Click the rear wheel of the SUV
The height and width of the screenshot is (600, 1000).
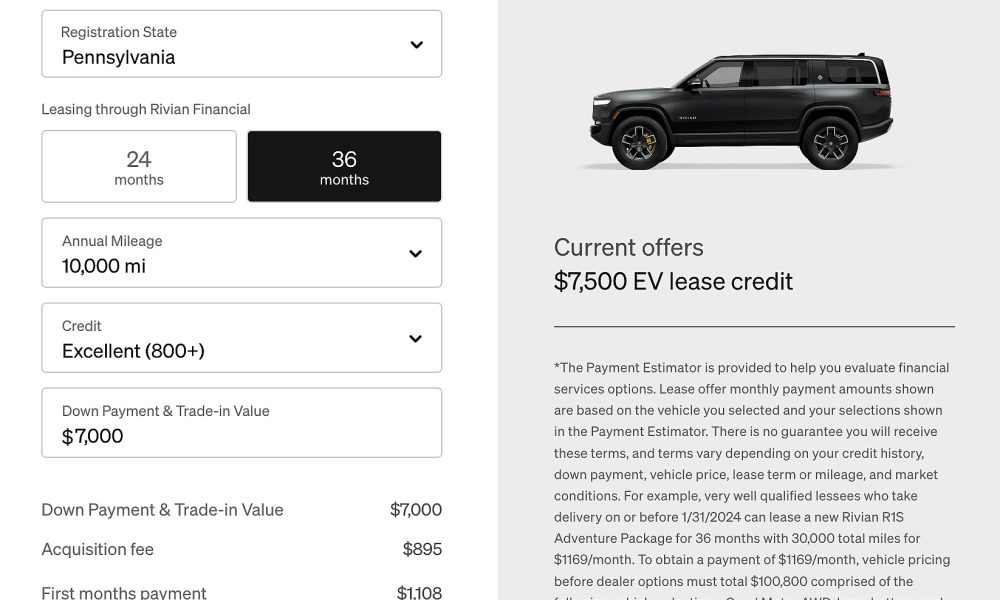[829, 143]
